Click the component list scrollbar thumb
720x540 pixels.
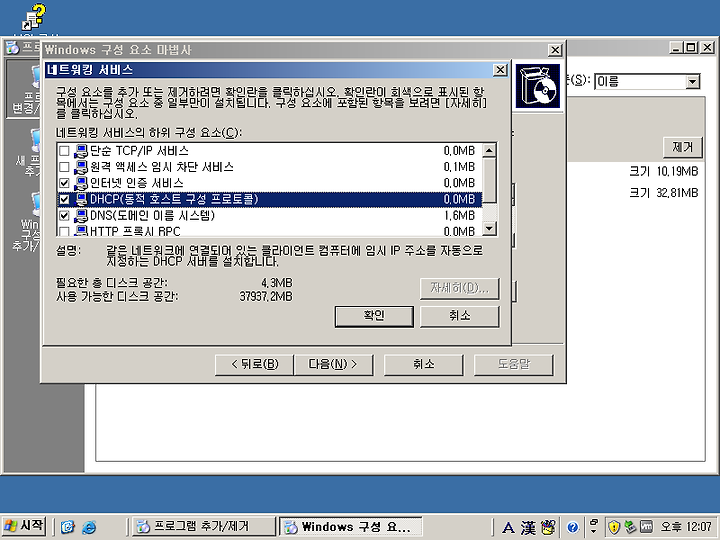pos(490,180)
